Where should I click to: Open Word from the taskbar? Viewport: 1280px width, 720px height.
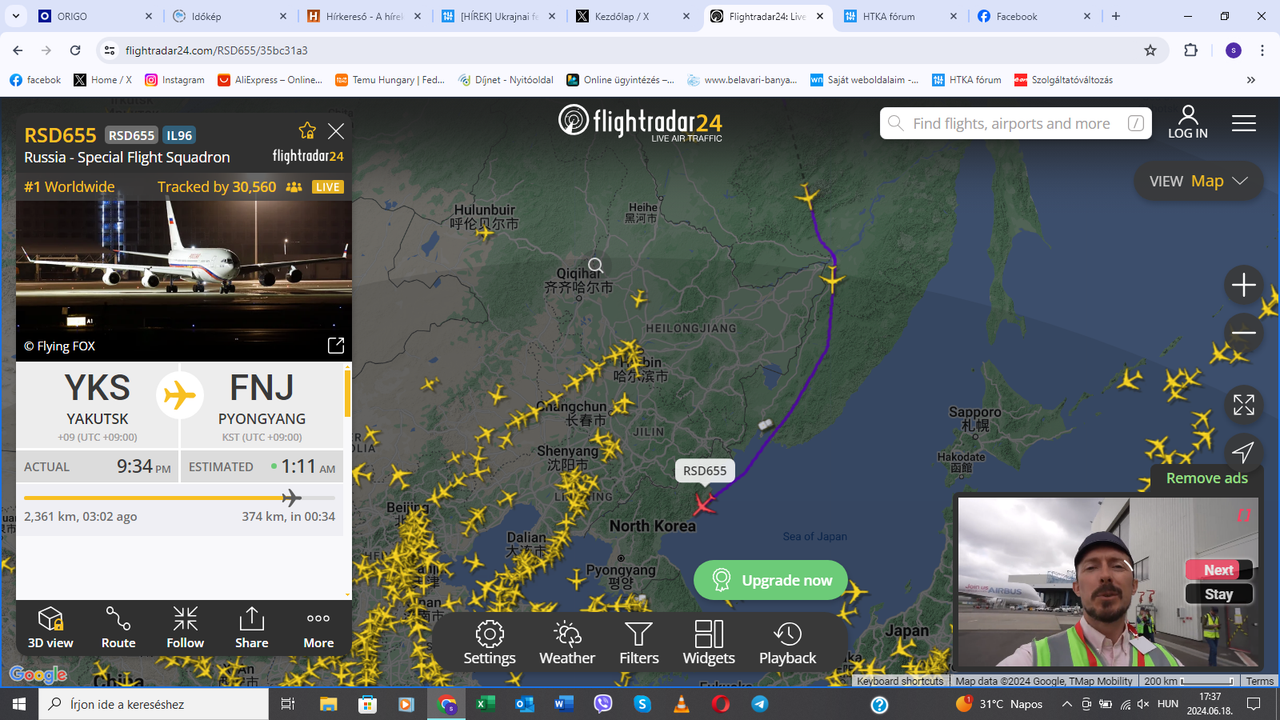click(563, 704)
